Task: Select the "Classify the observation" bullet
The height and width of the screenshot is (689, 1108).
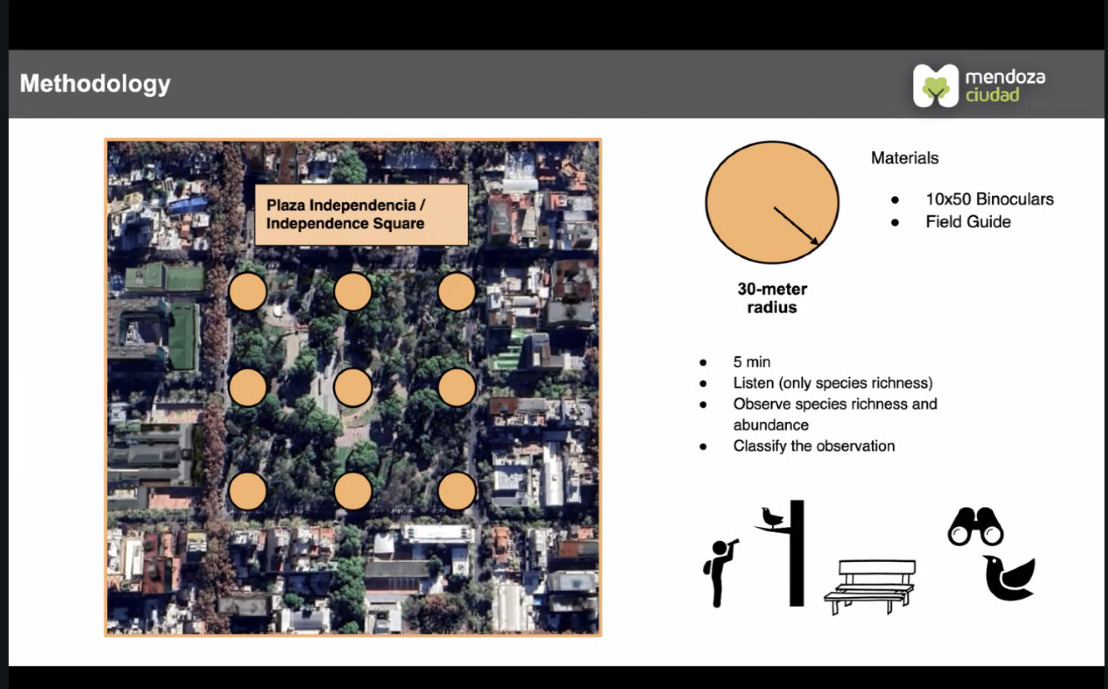Action: point(813,446)
